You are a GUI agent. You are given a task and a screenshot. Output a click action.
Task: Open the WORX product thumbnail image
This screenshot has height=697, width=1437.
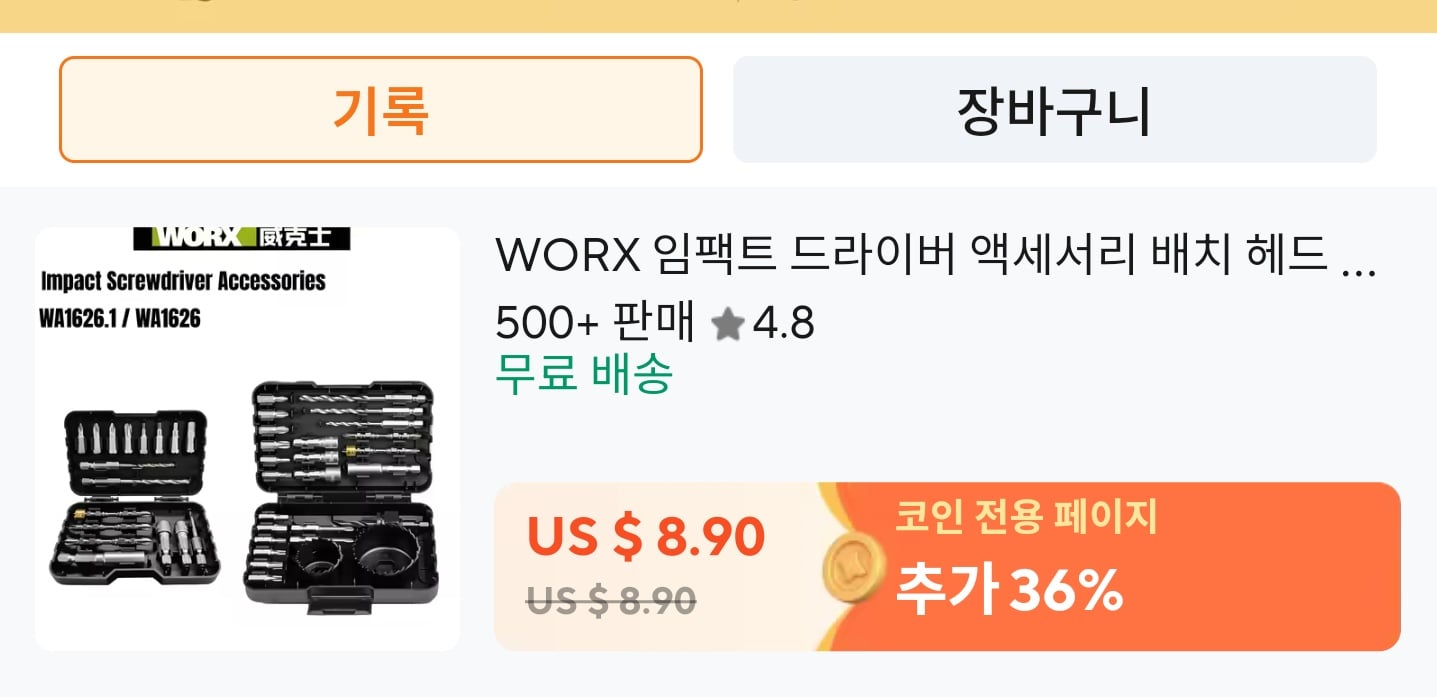tap(247, 439)
